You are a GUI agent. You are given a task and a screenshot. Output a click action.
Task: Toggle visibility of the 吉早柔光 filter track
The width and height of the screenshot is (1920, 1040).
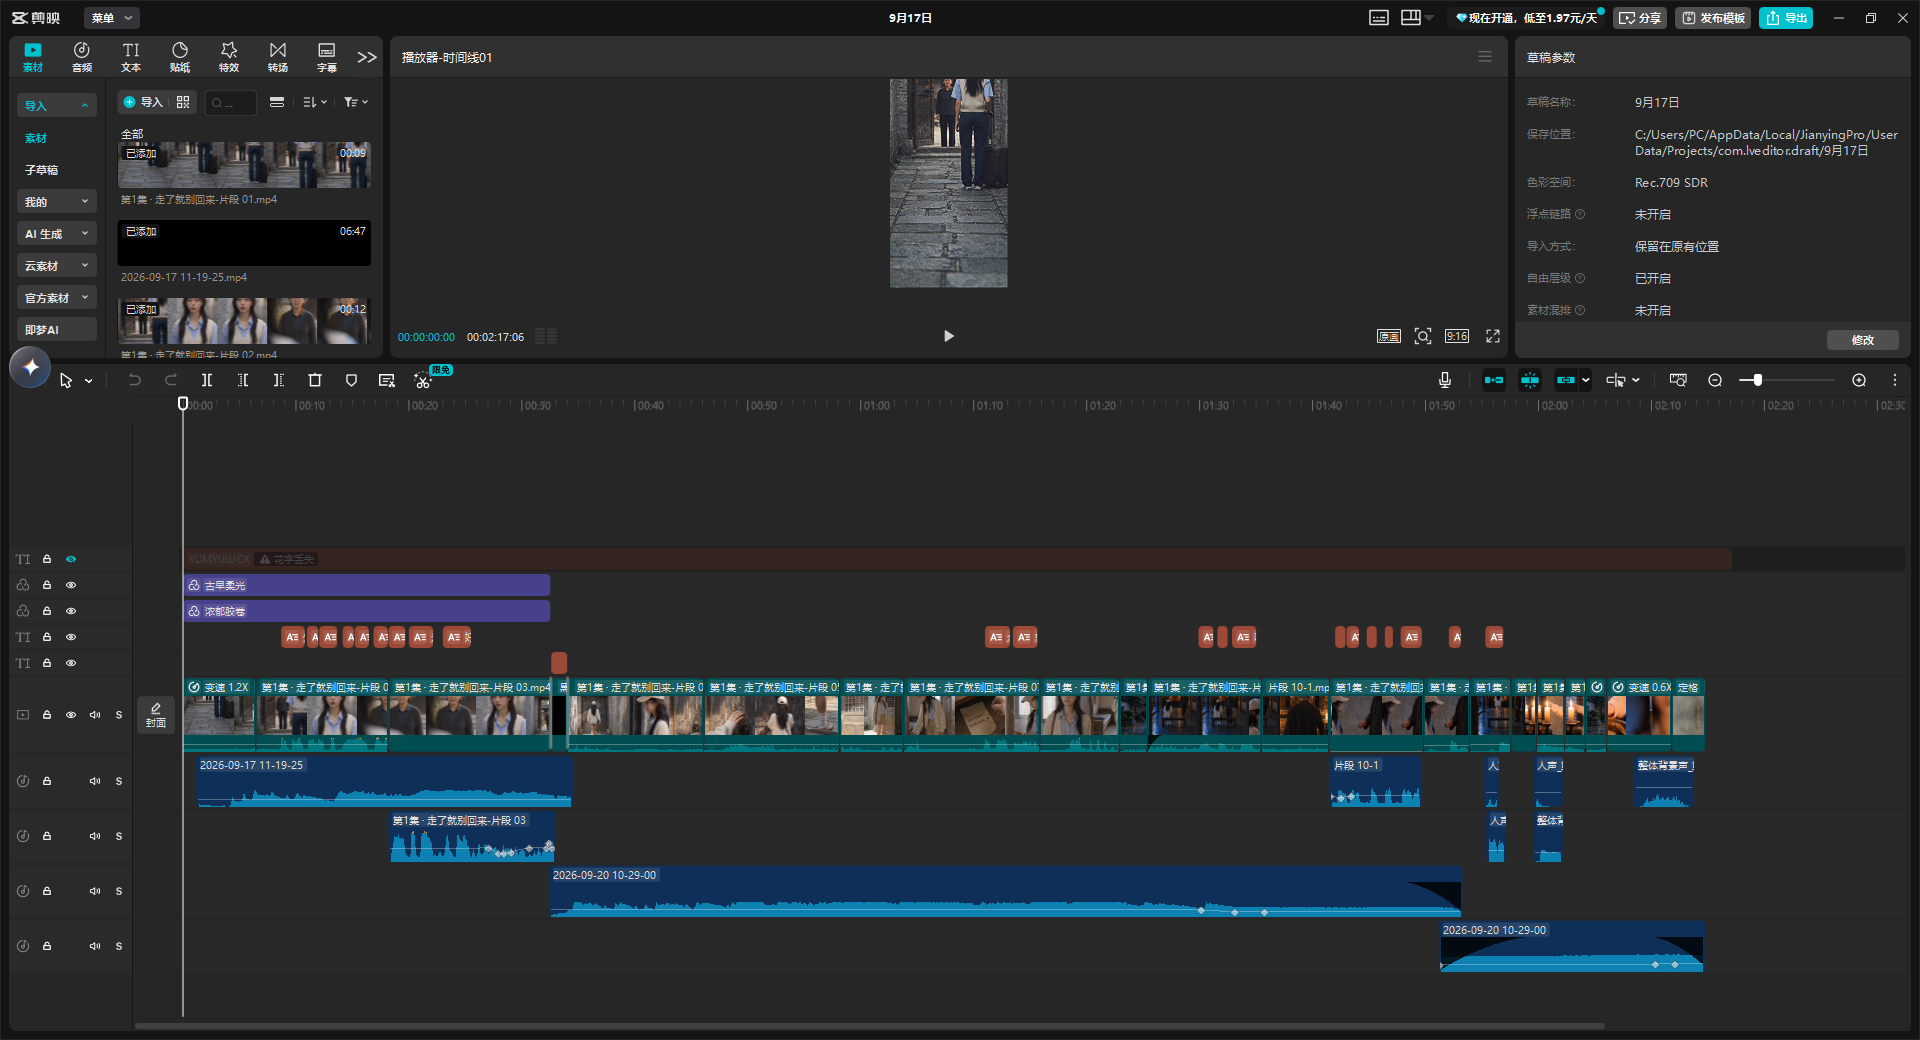coord(71,585)
